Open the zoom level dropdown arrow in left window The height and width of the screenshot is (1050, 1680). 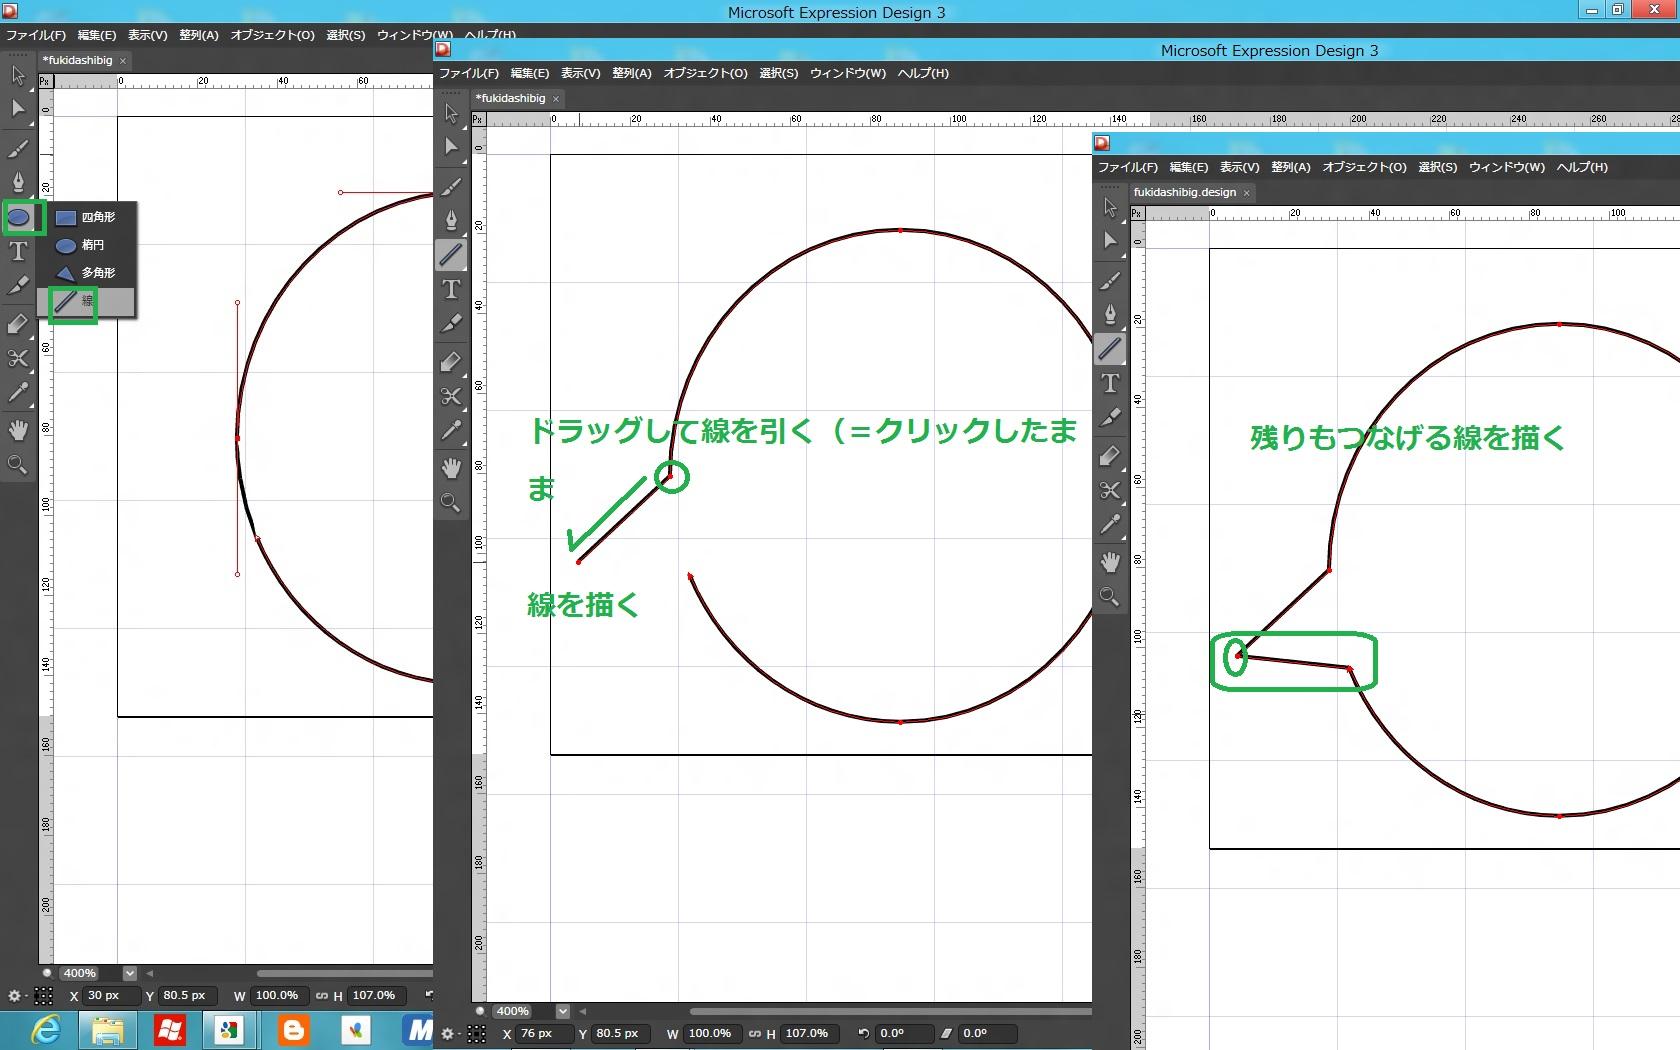[129, 974]
